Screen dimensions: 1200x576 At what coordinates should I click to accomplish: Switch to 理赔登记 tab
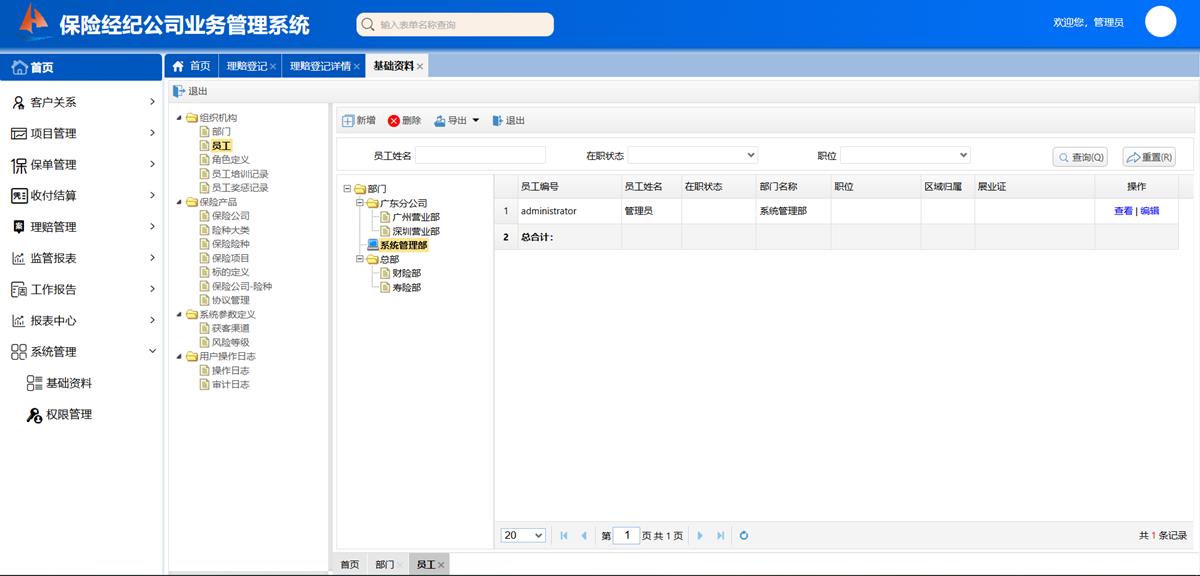coord(246,66)
